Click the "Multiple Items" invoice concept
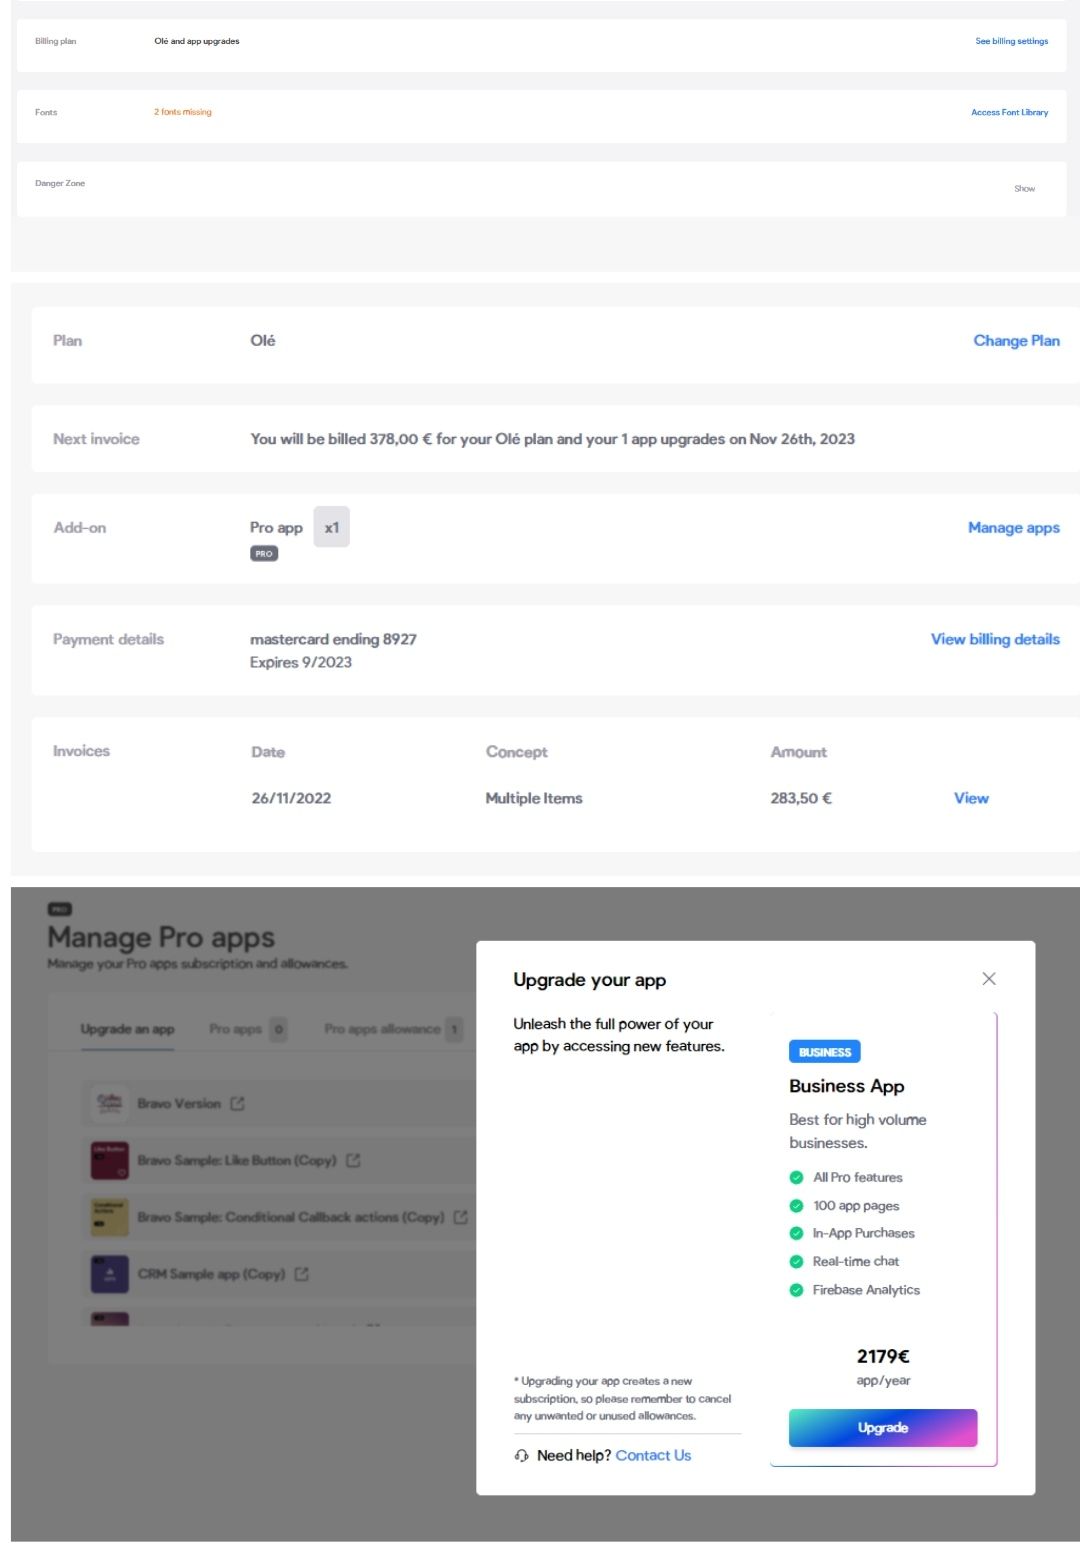The height and width of the screenshot is (1546, 1080). 534,799
